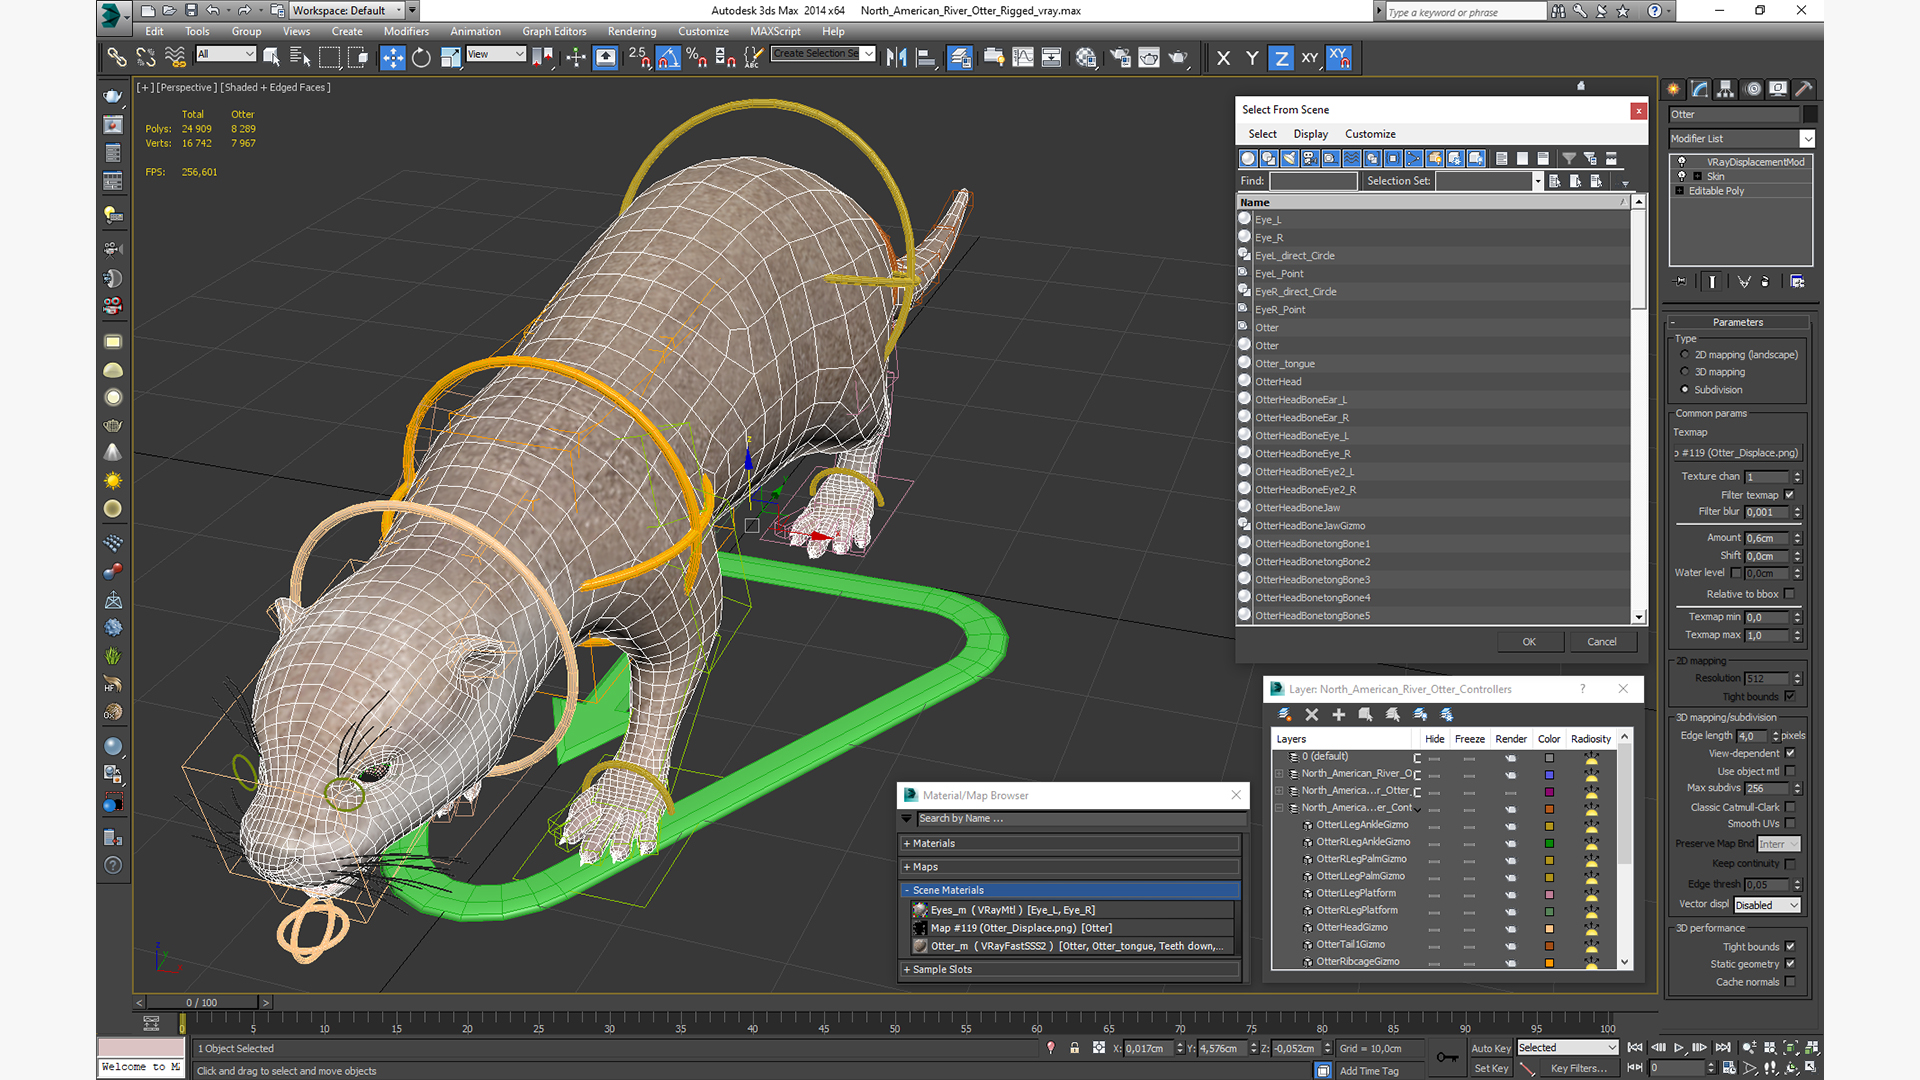Click OK in Select From Scene dialog
The width and height of the screenshot is (1920, 1080).
click(x=1529, y=642)
